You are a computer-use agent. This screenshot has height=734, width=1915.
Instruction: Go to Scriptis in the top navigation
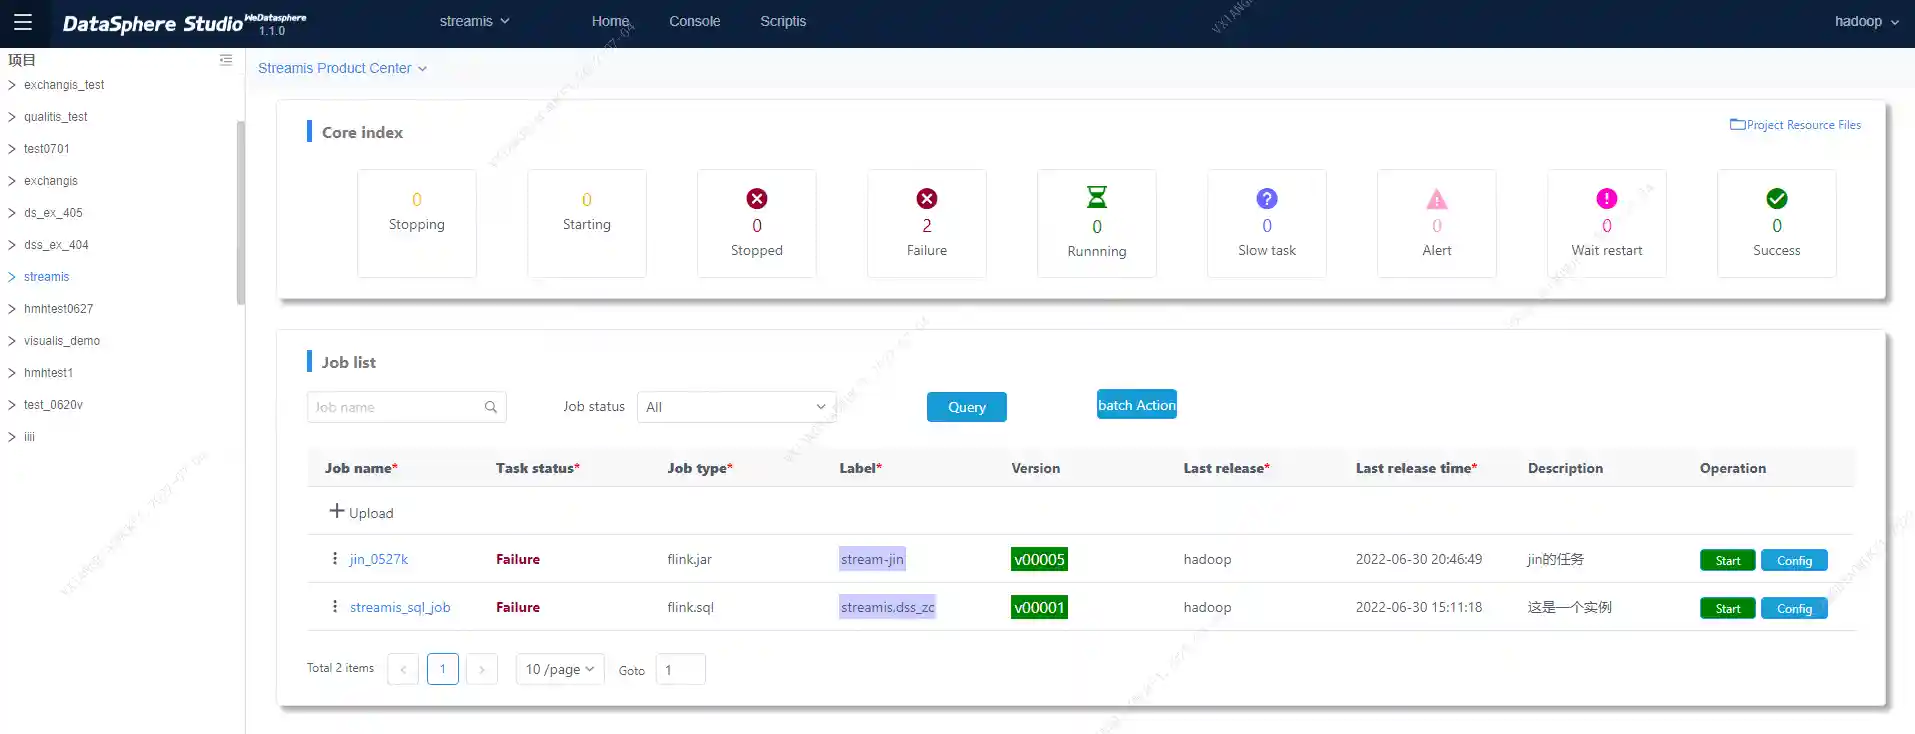click(782, 21)
